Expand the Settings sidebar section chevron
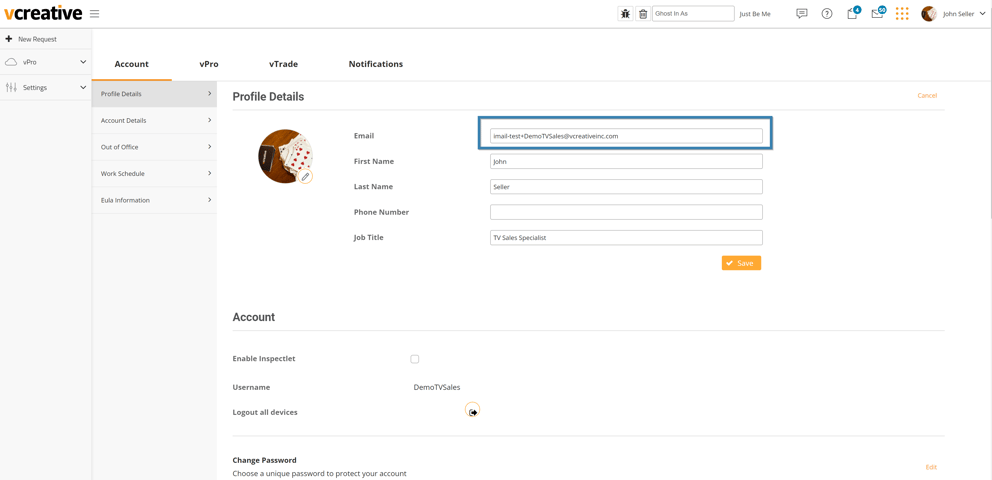 (x=83, y=87)
